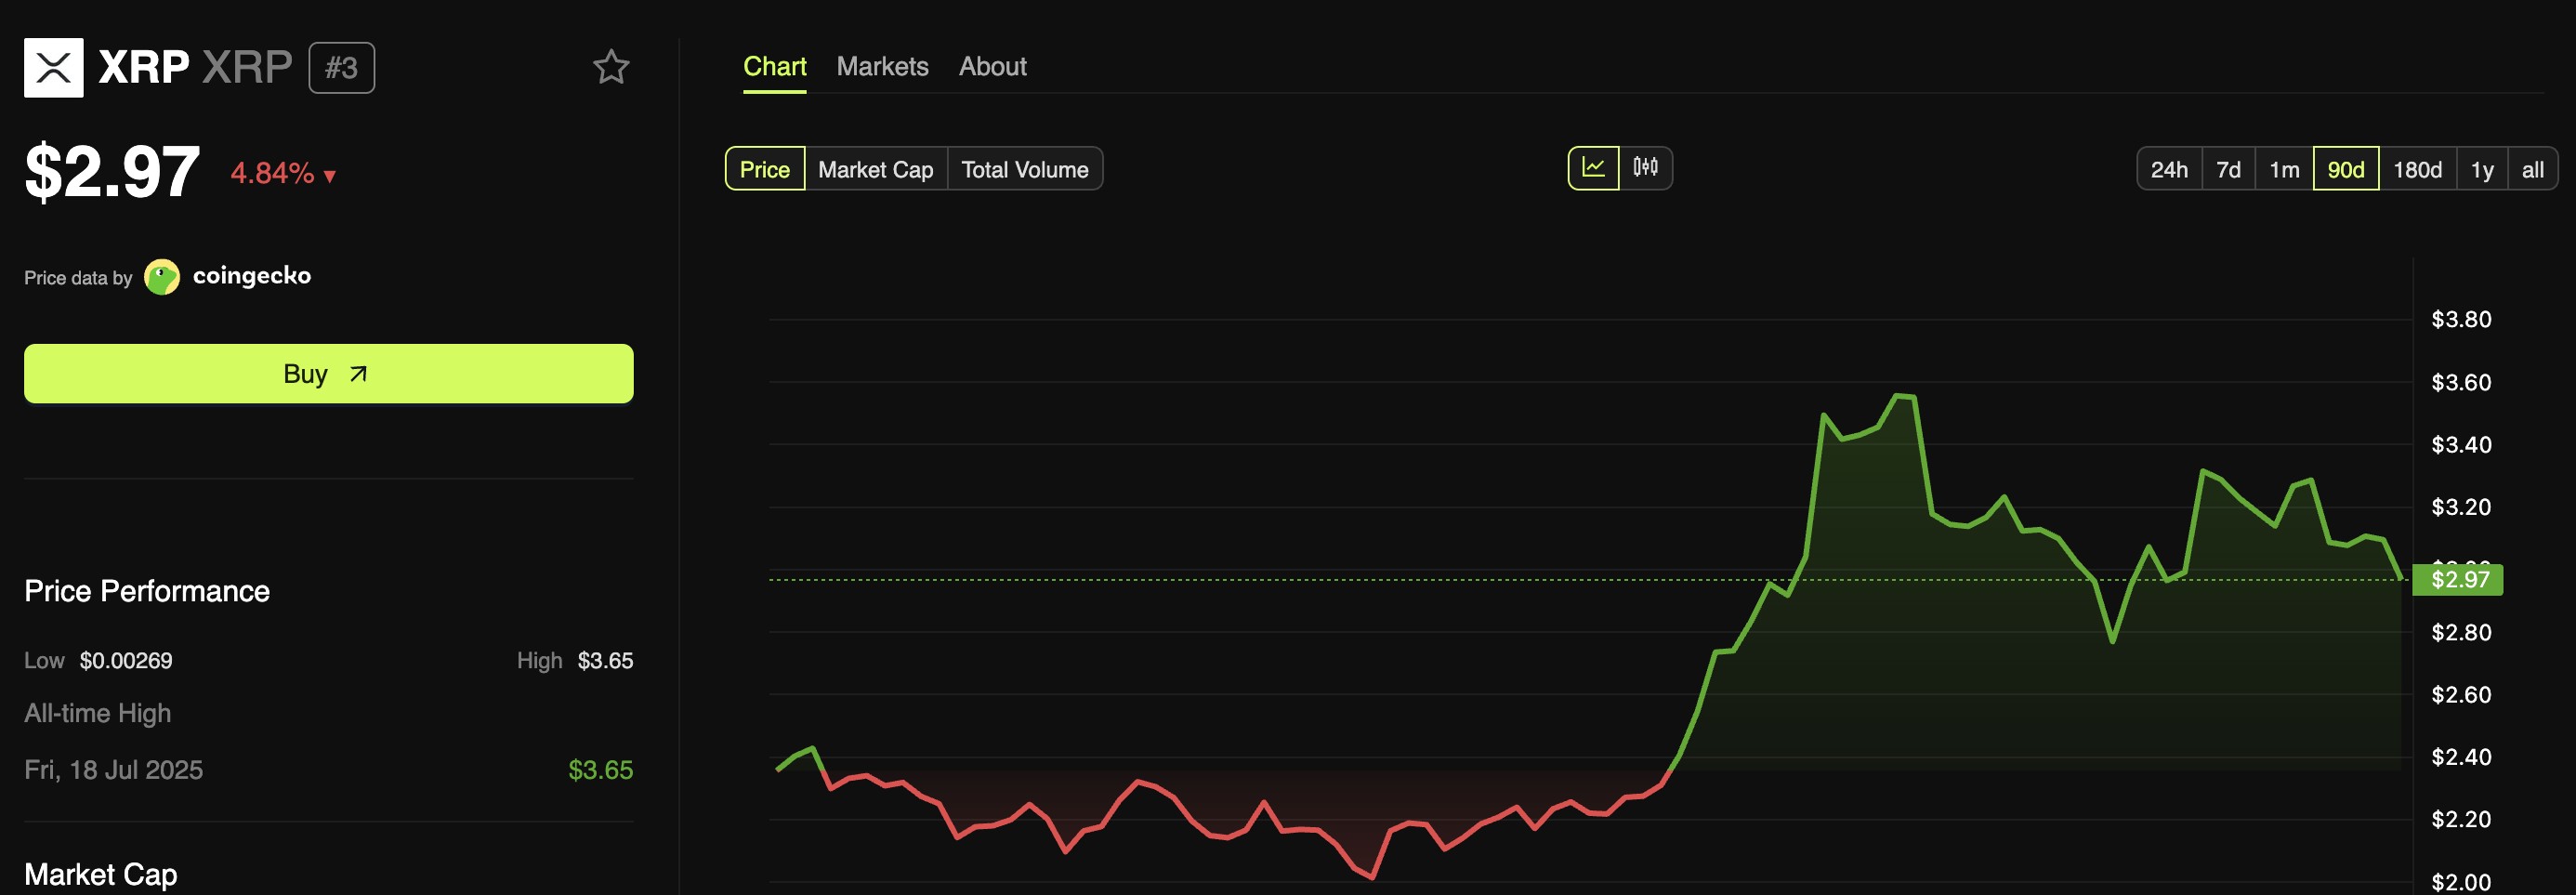Click the Price data by label
Image resolution: width=2576 pixels, height=895 pixels.
pyautogui.click(x=78, y=278)
